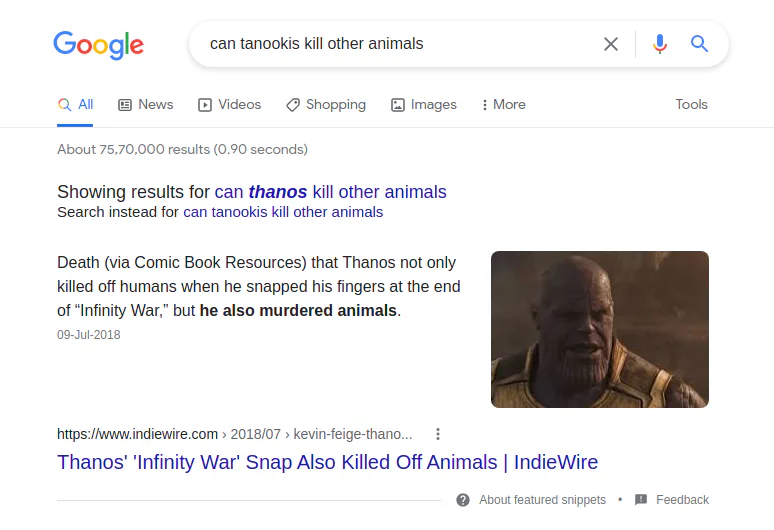Switch to the Videos tab
This screenshot has height=530, width=774.
pyautogui.click(x=229, y=104)
